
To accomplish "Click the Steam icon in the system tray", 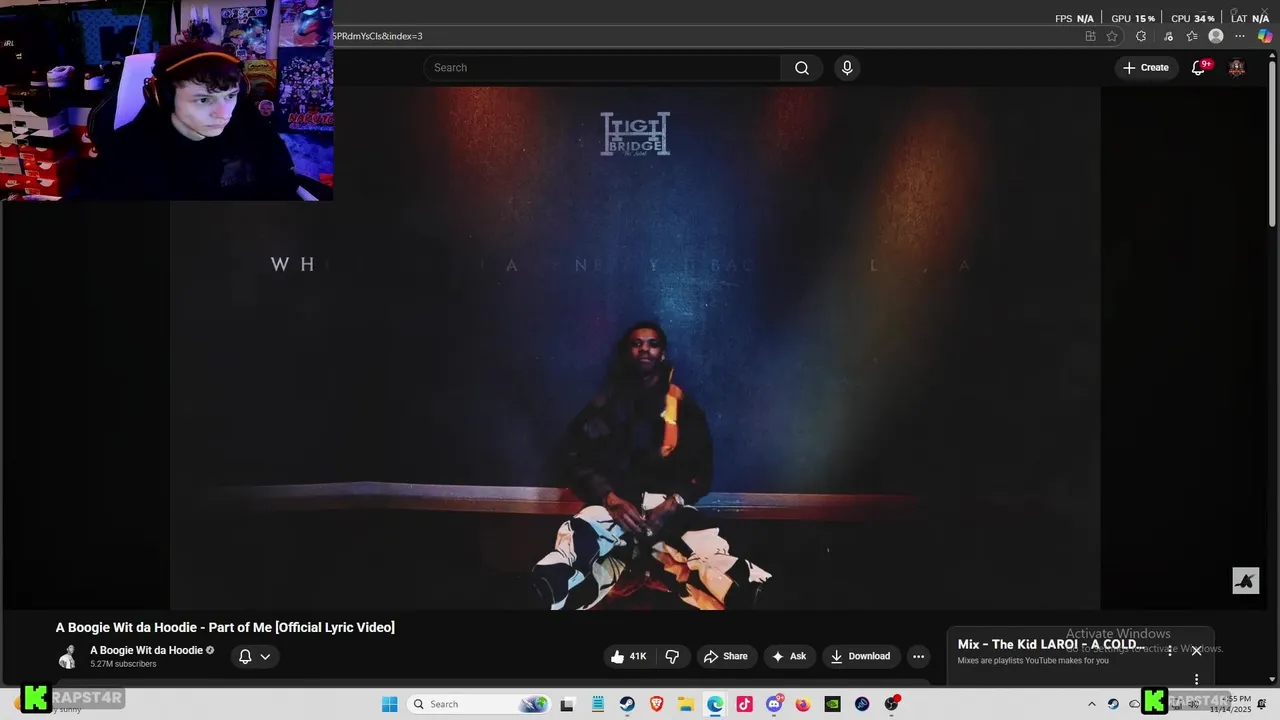I will click(1113, 704).
